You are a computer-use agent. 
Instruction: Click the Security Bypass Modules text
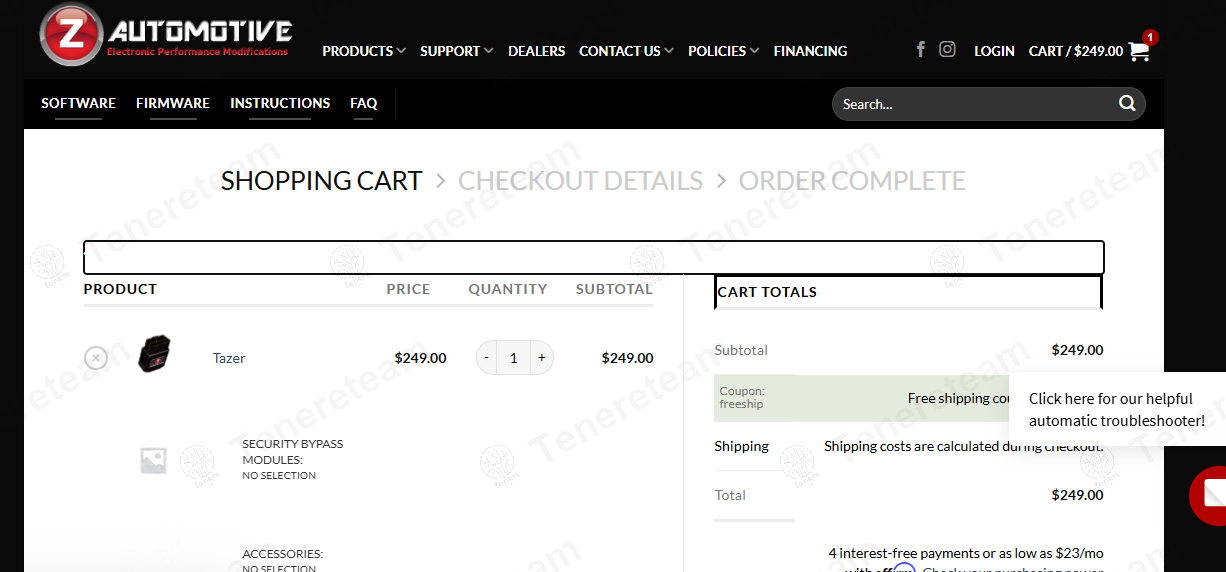pos(292,452)
